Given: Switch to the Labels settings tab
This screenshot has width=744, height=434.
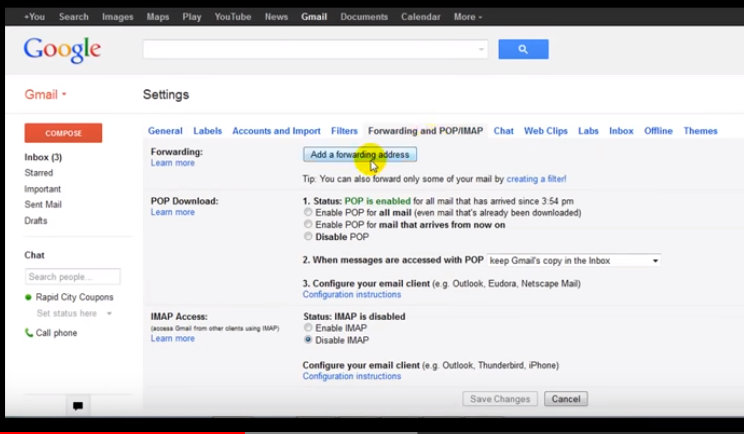Looking at the screenshot, I should (x=207, y=131).
